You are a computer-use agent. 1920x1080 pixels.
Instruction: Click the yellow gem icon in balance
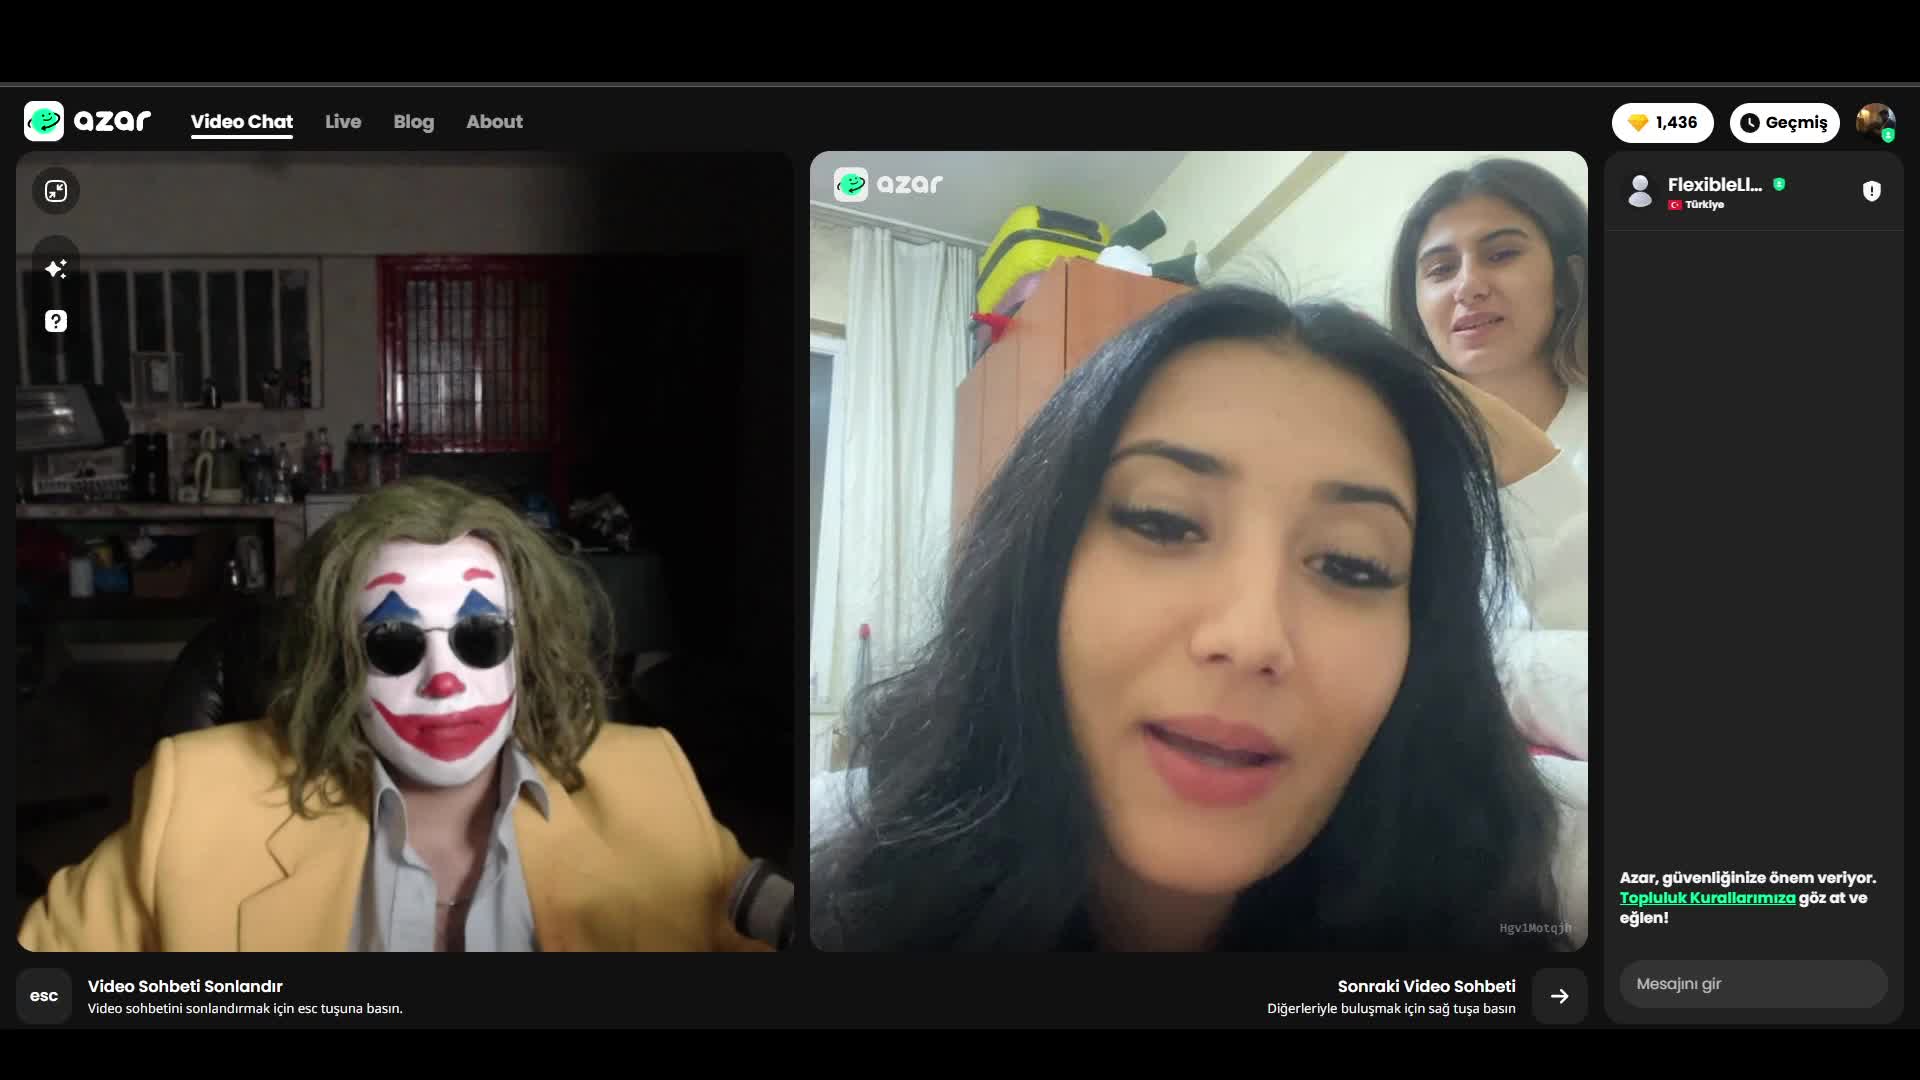(x=1638, y=122)
